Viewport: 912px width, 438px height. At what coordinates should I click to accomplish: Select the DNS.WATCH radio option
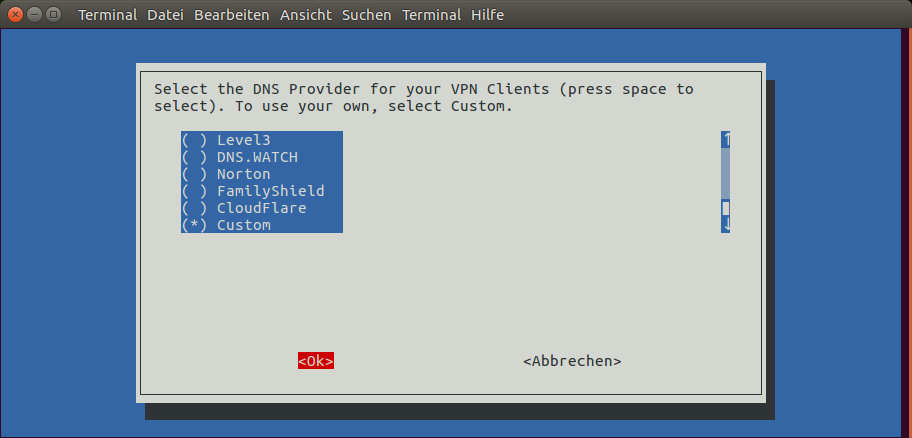pos(262,157)
